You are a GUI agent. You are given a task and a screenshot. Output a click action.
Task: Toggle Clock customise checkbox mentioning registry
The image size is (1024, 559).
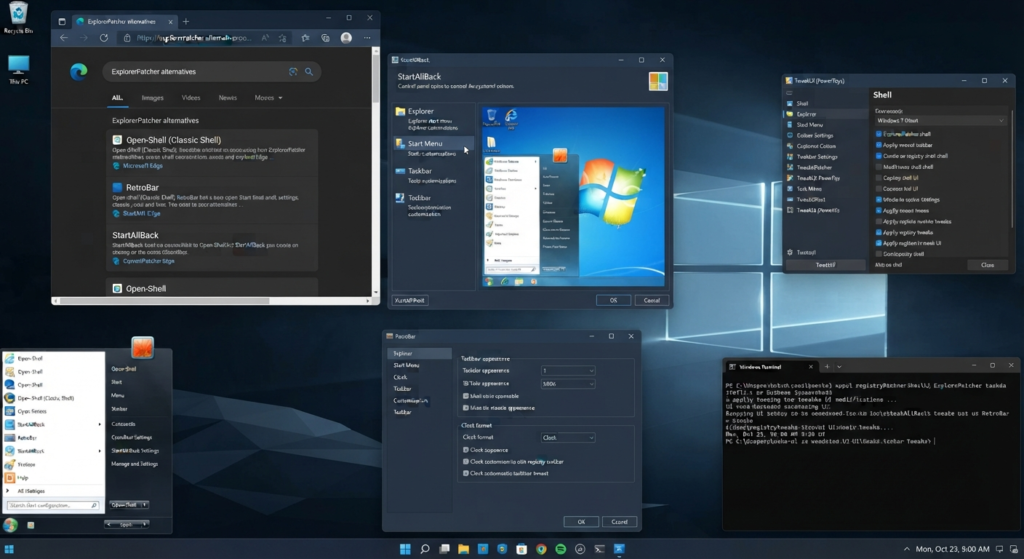(x=466, y=462)
